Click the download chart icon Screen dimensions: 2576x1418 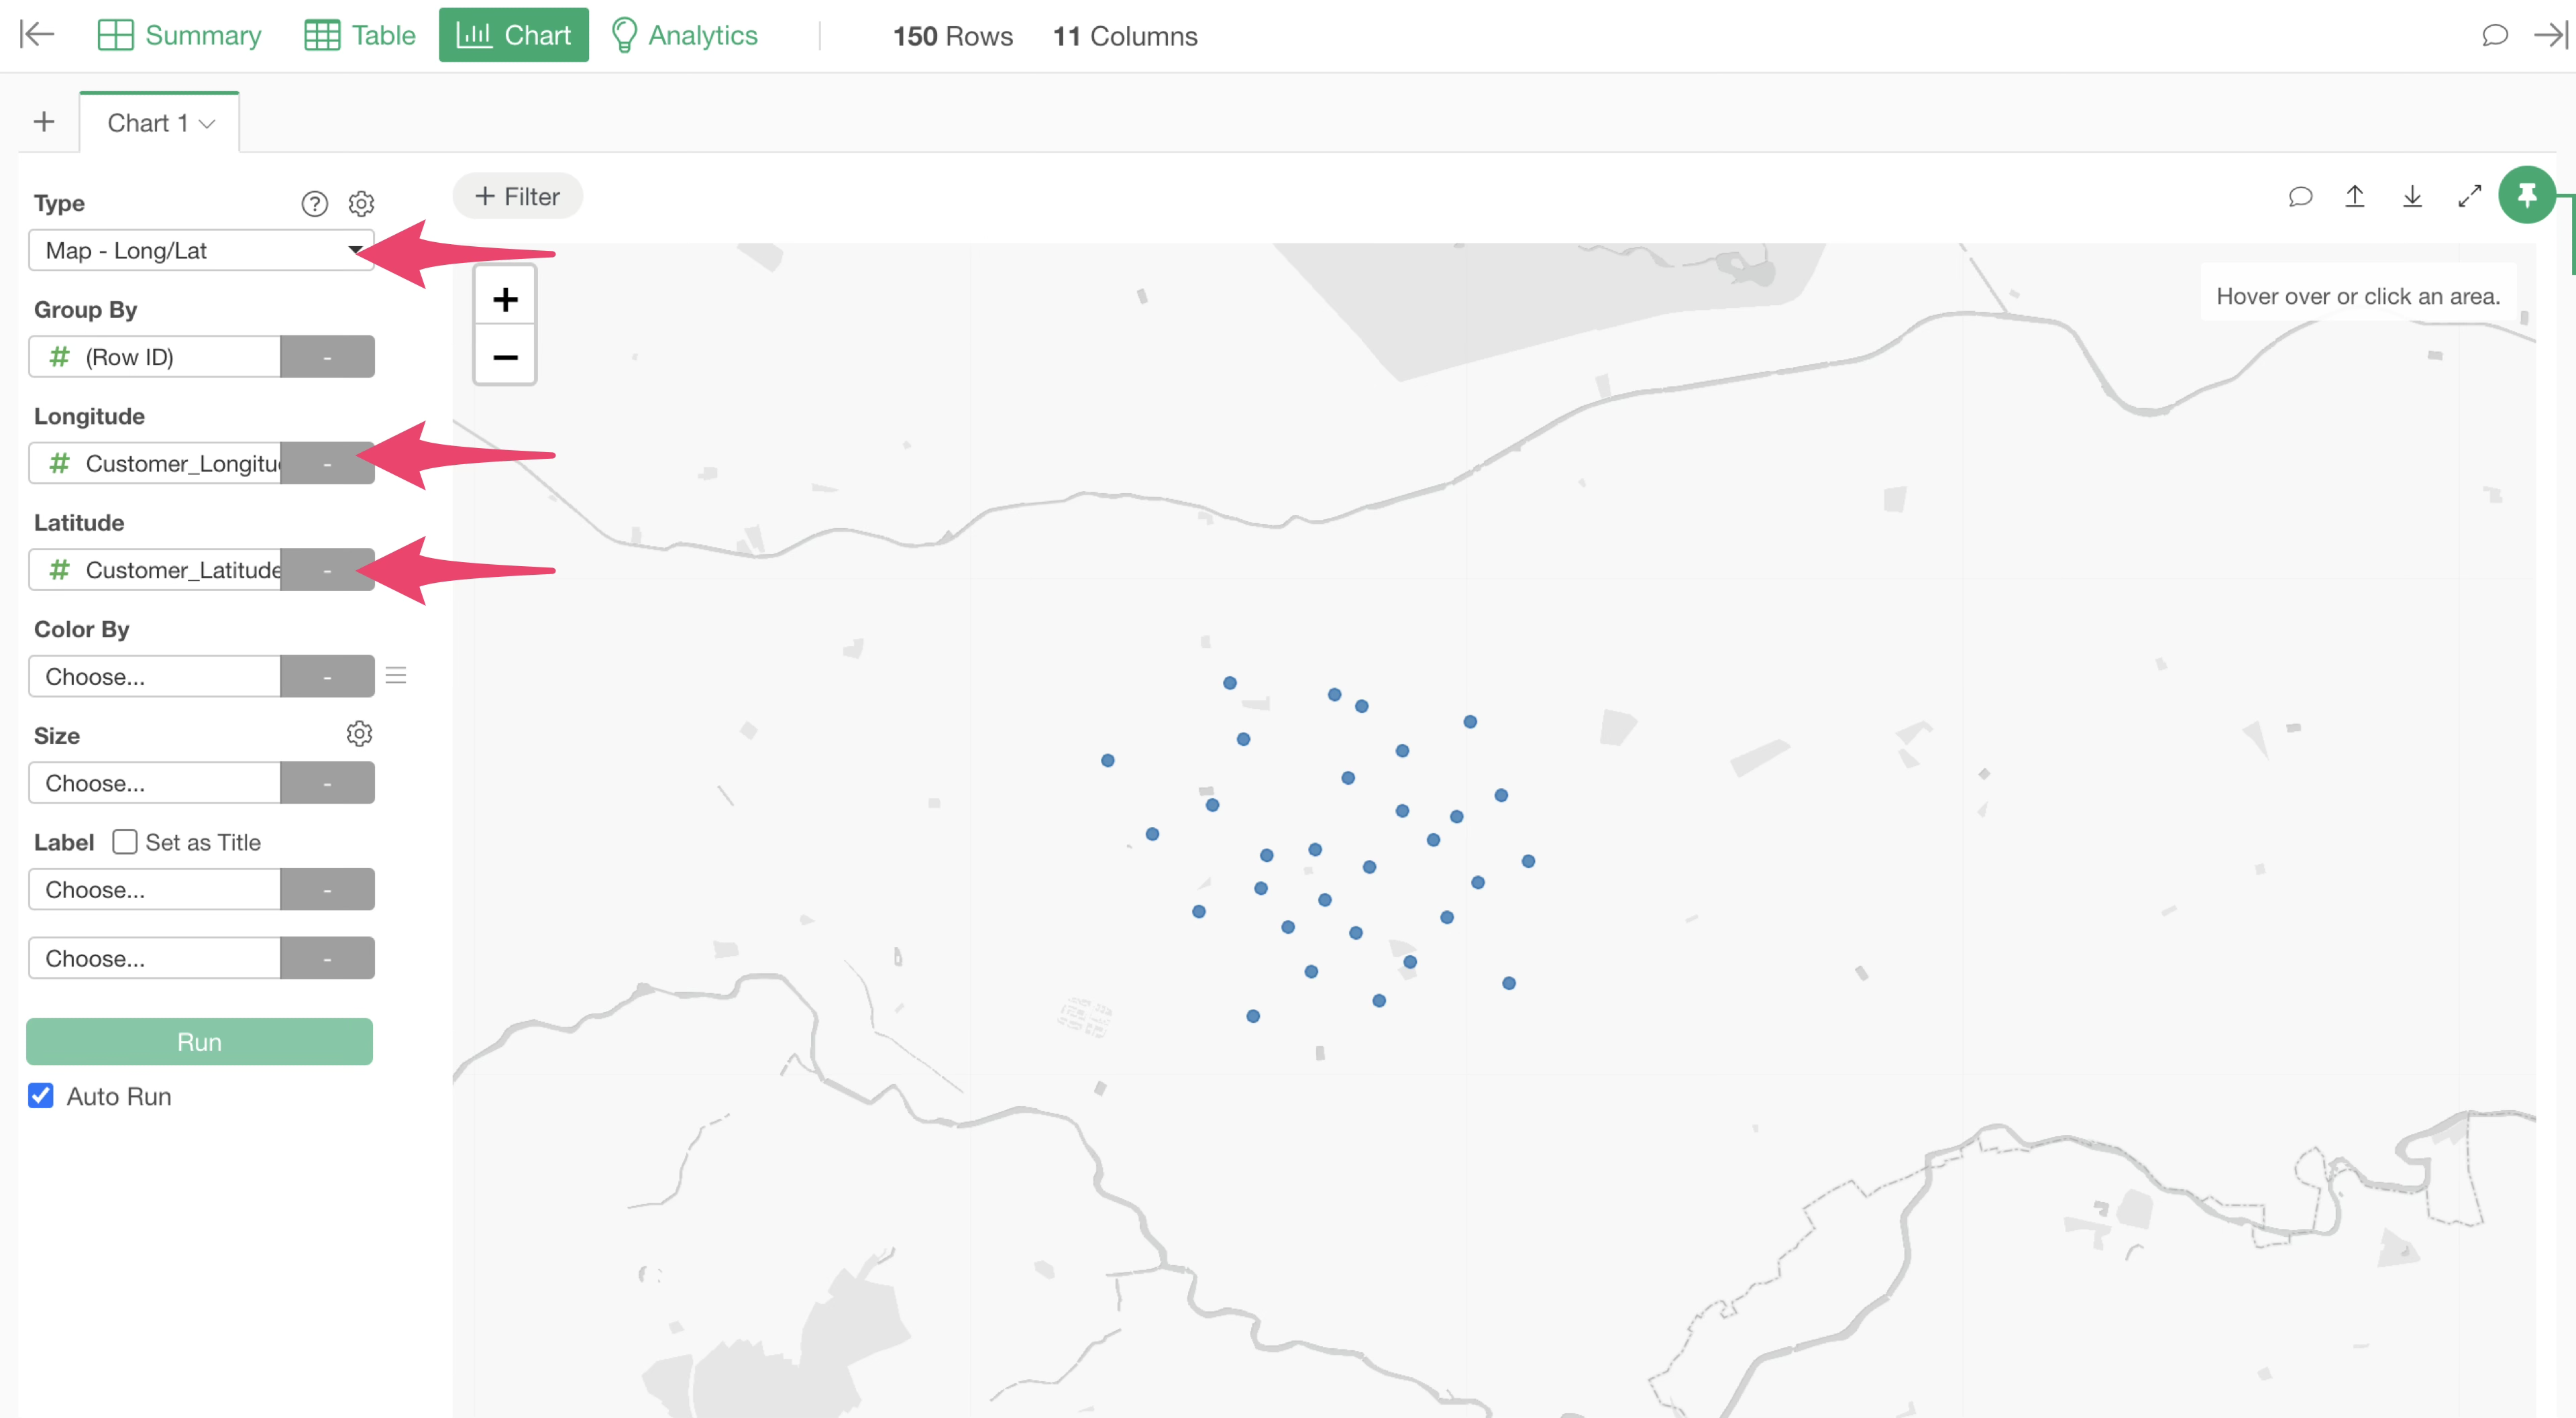pos(2412,196)
